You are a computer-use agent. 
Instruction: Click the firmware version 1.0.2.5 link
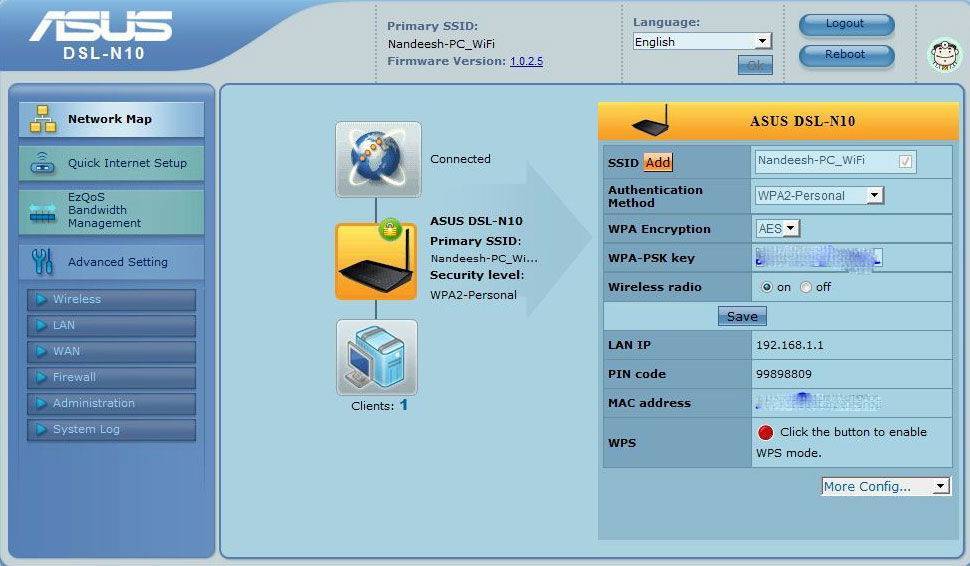coord(526,61)
